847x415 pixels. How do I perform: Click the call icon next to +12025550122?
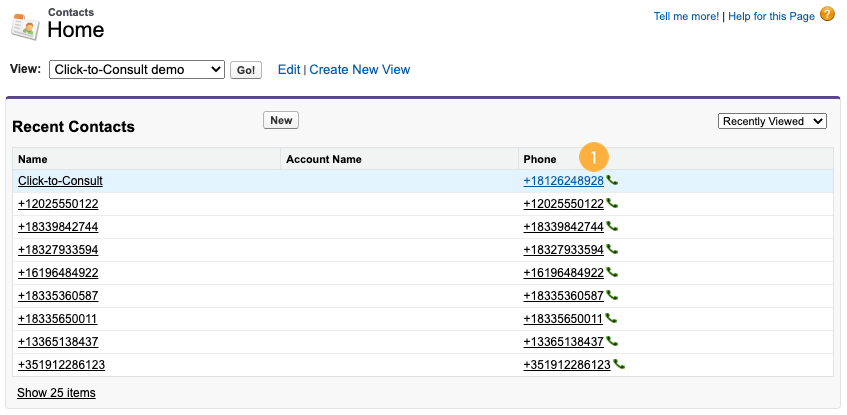pyautogui.click(x=612, y=203)
